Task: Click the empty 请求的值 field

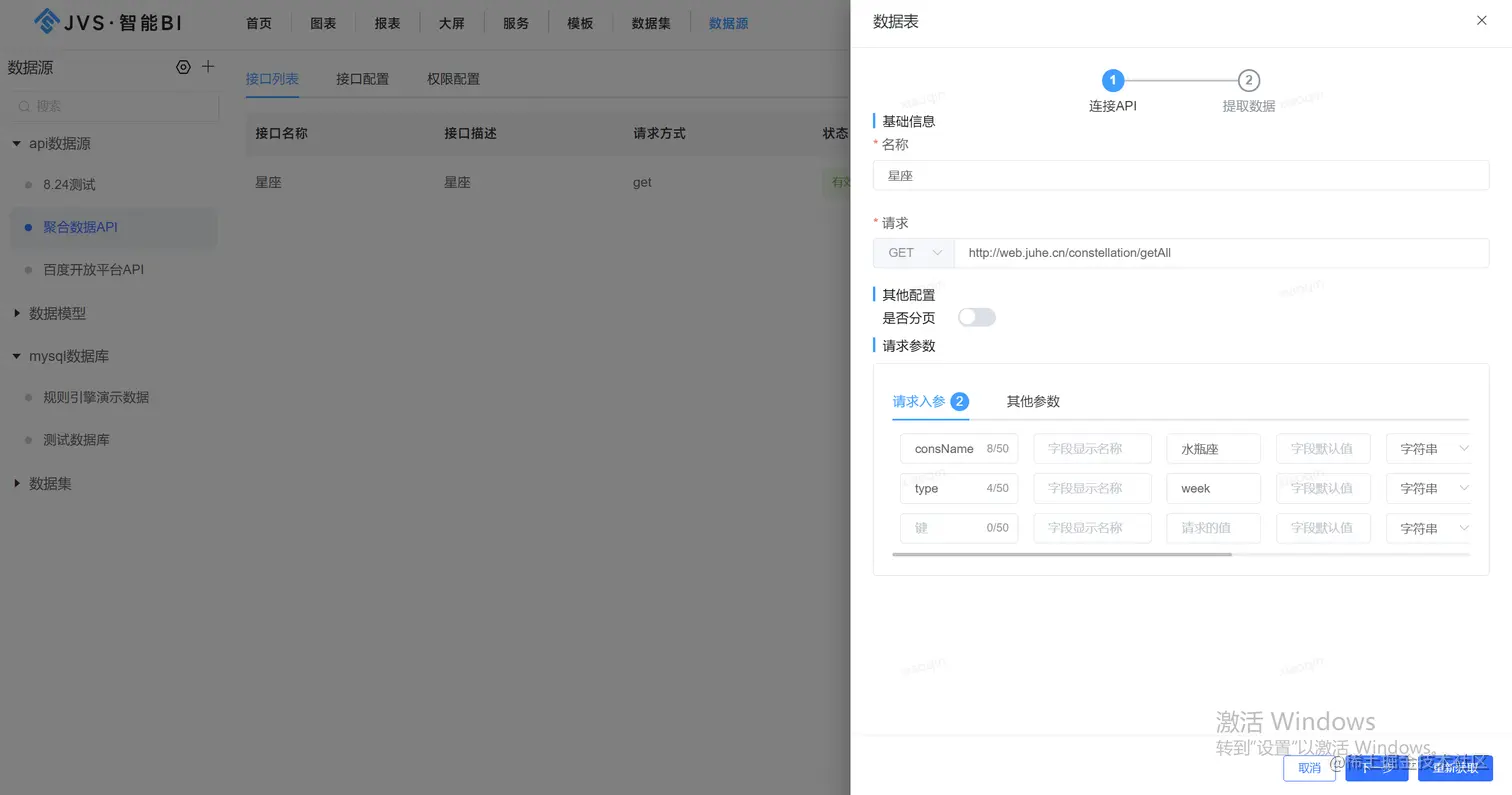Action: pos(1213,528)
